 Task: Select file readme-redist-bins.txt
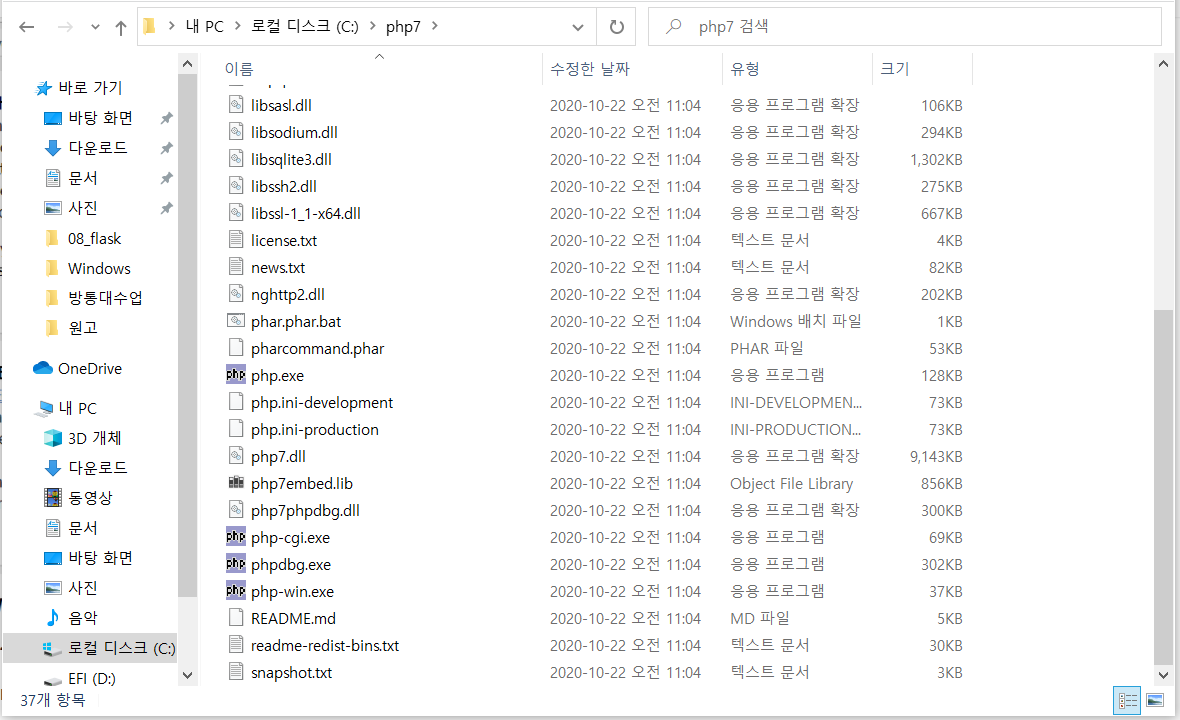click(x=324, y=646)
